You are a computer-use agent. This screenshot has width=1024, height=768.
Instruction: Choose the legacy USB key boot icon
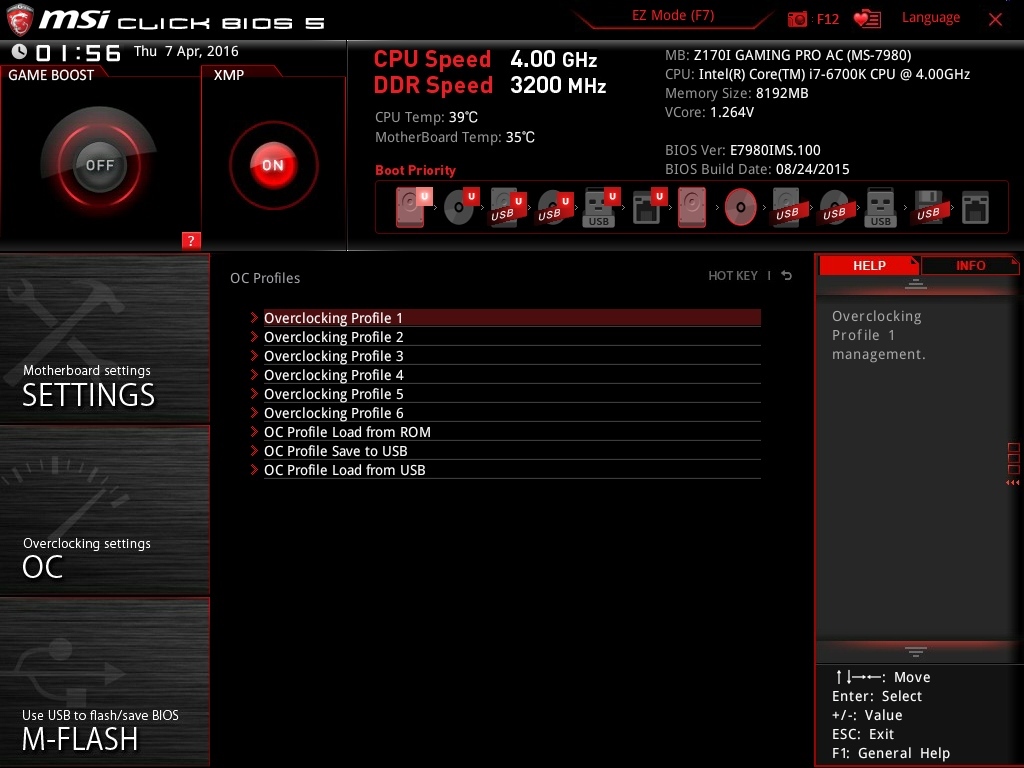880,207
